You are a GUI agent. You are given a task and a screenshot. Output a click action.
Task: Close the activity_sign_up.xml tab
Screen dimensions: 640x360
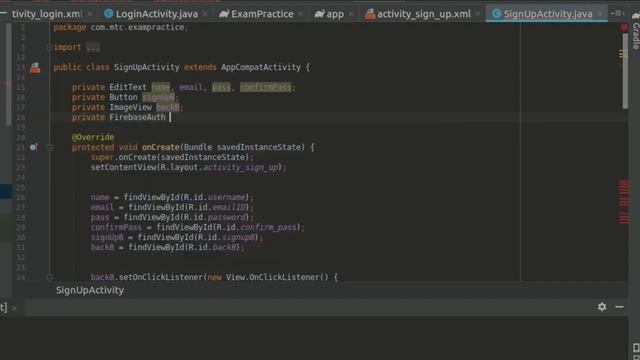click(x=478, y=14)
